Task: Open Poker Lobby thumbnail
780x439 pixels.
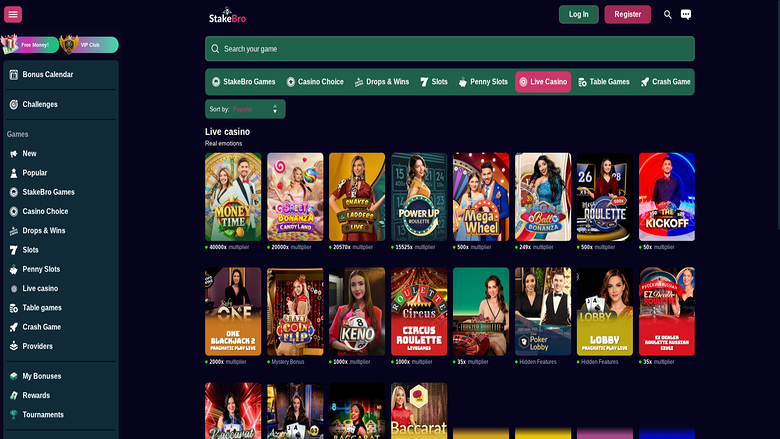Action: (x=543, y=312)
